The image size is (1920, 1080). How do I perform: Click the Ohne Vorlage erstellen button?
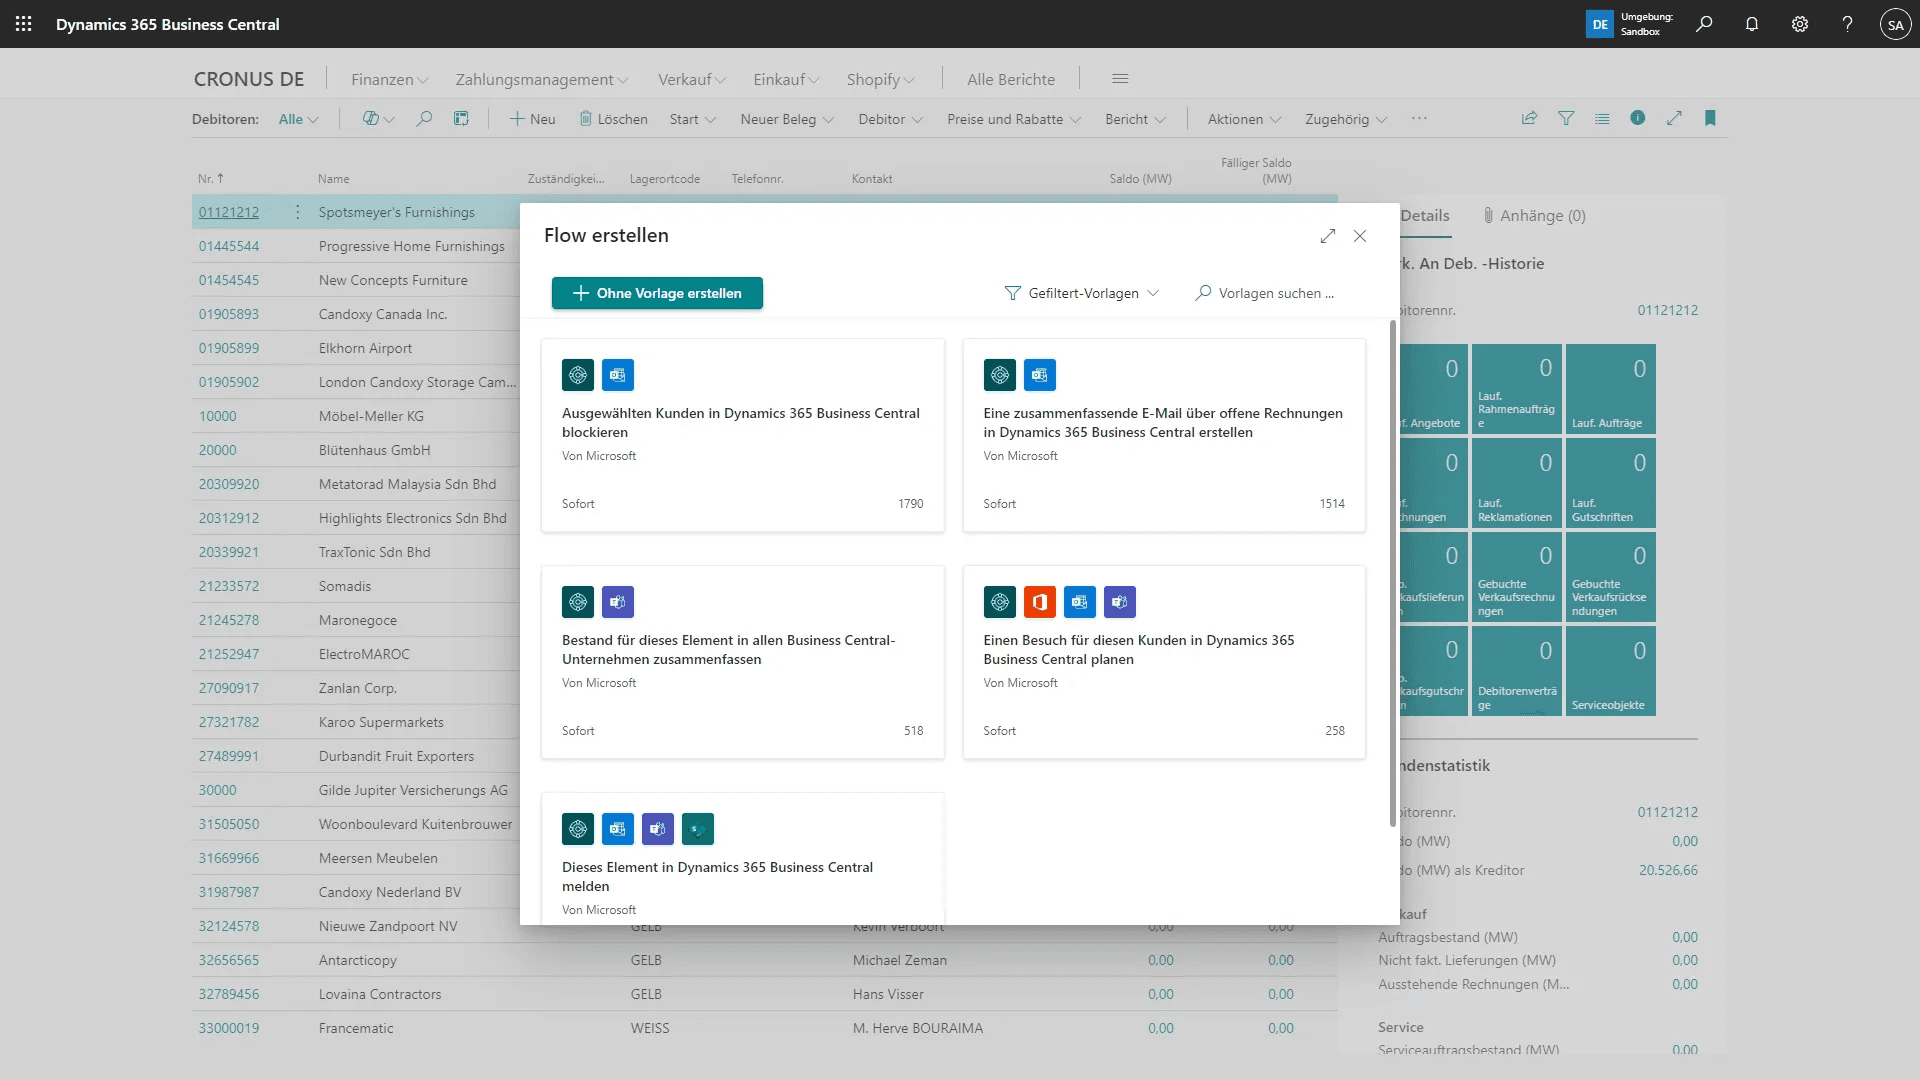[657, 293]
